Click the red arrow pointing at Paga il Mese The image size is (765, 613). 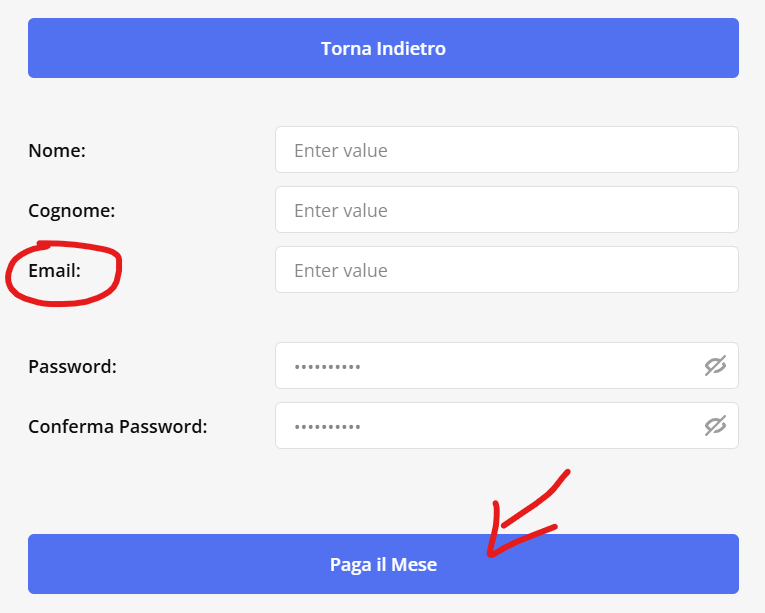click(x=528, y=513)
